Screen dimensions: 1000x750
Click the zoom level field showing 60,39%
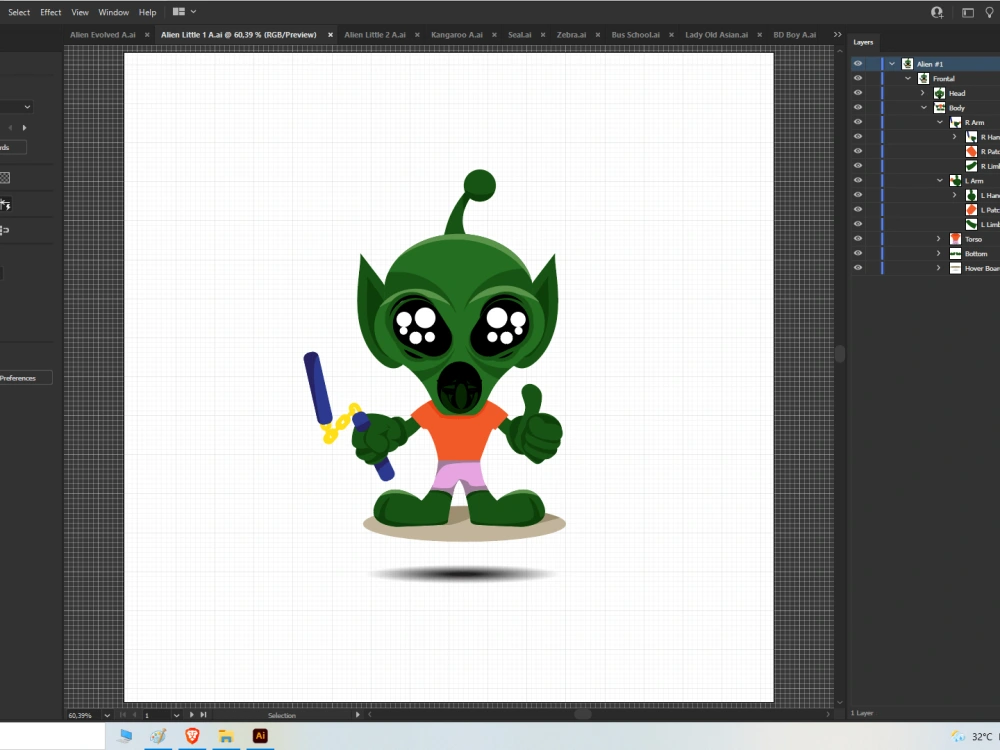point(80,715)
